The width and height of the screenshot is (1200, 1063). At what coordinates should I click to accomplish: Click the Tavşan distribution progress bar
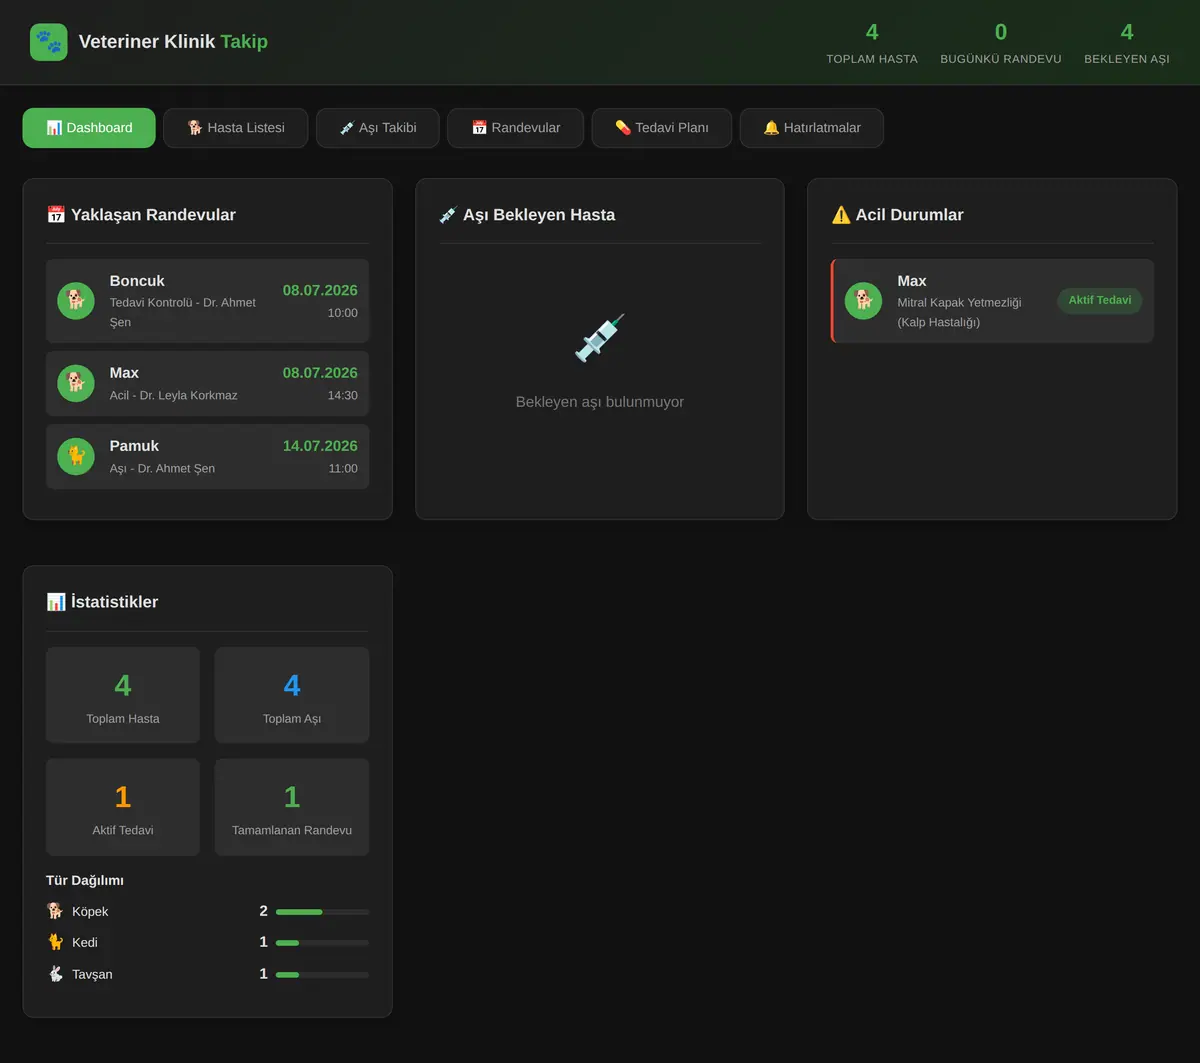coord(322,975)
